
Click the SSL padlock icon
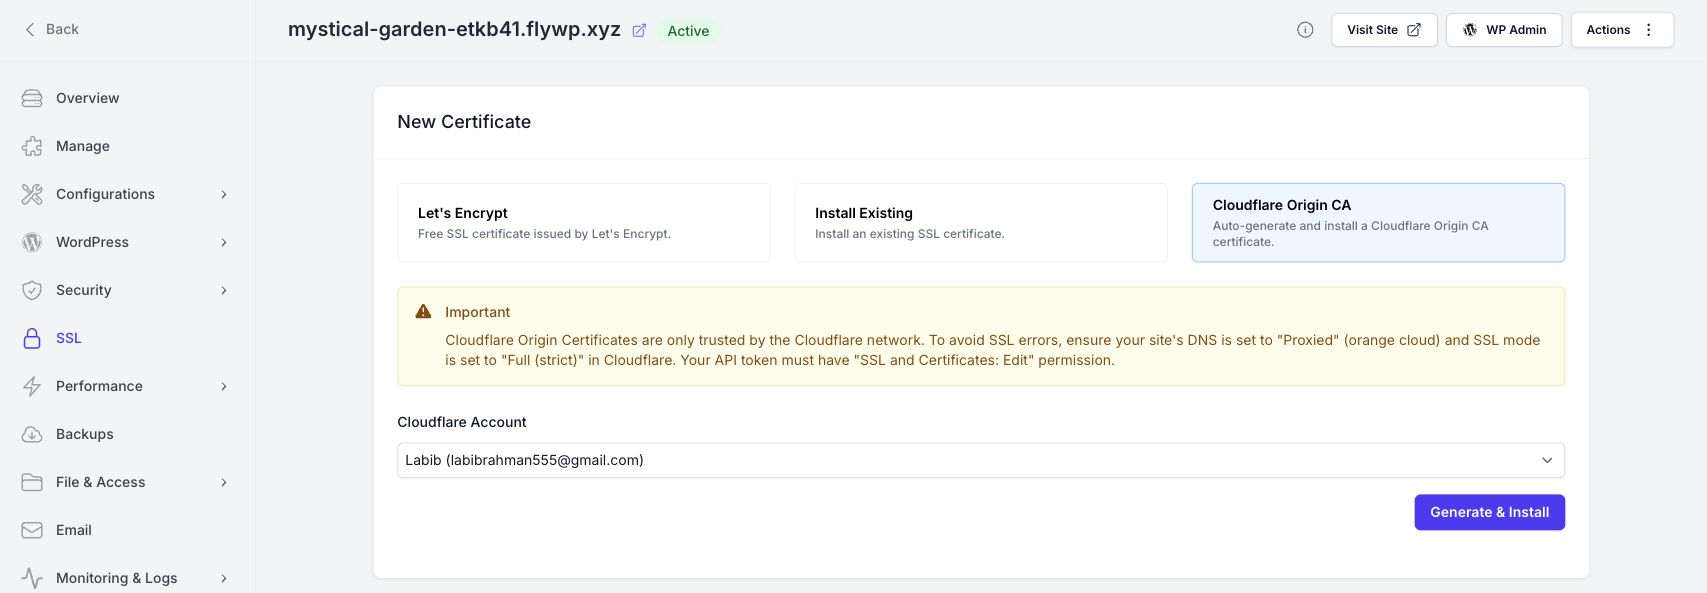[32, 338]
